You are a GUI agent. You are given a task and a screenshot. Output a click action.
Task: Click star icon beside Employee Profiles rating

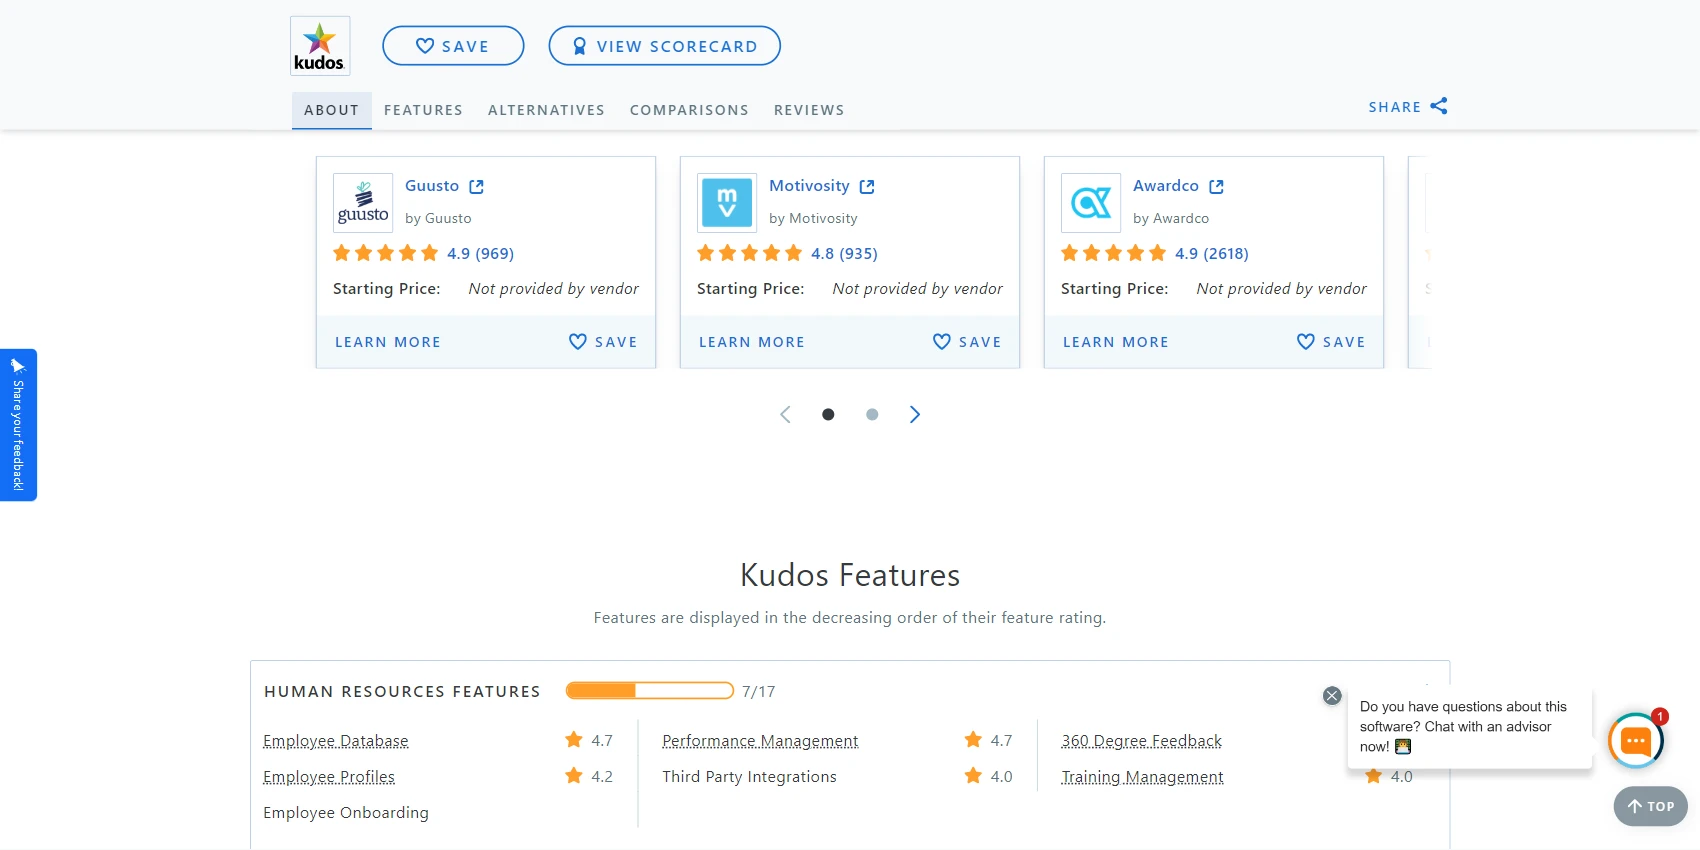click(574, 776)
